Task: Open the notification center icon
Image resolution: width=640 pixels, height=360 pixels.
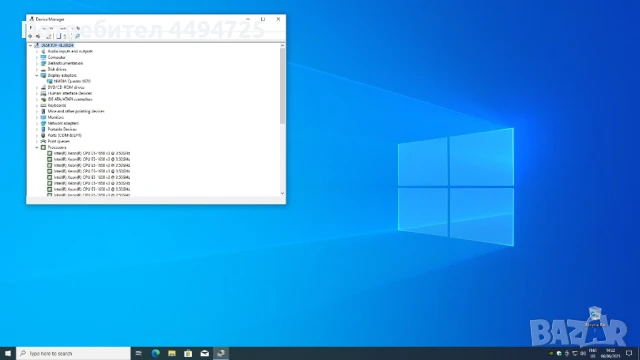Action: pos(629,353)
